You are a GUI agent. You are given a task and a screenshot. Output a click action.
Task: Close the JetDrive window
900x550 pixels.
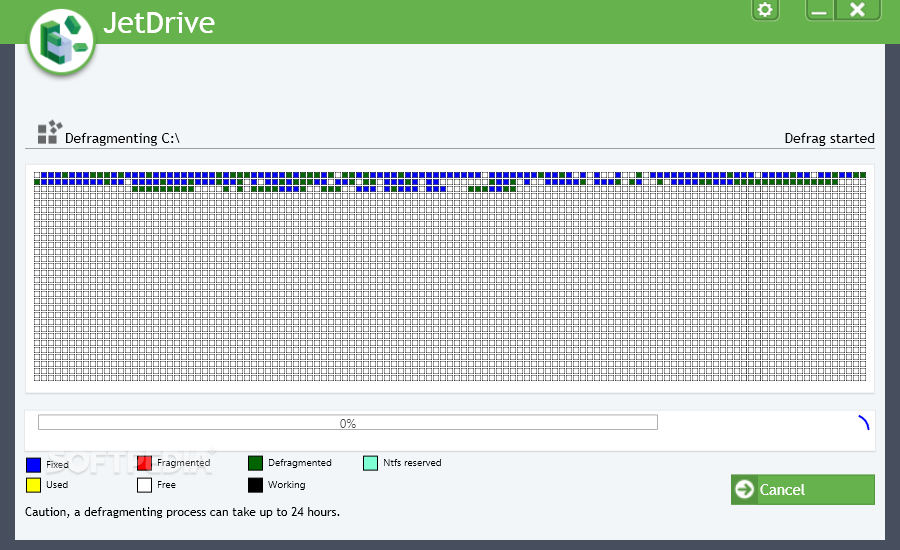[x=857, y=10]
